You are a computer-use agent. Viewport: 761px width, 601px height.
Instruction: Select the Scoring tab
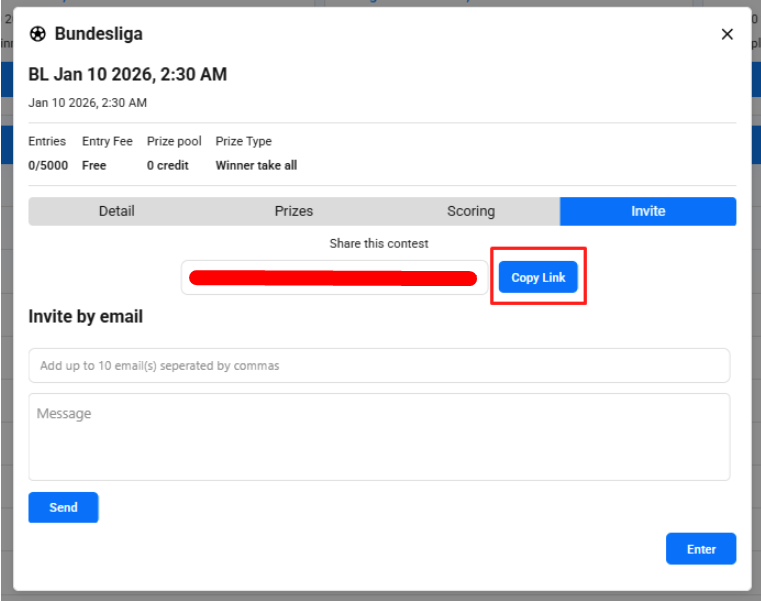471,211
